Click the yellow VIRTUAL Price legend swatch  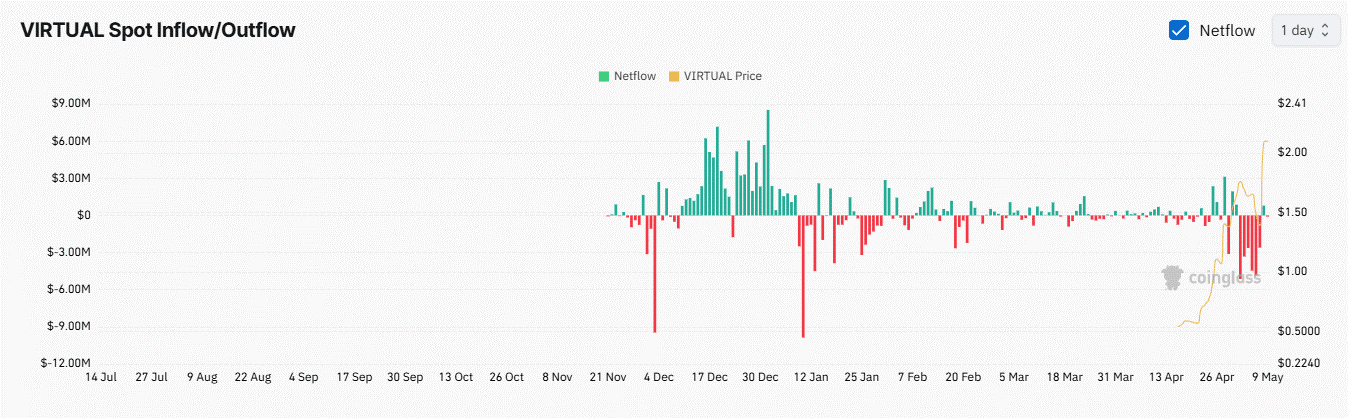click(x=674, y=76)
